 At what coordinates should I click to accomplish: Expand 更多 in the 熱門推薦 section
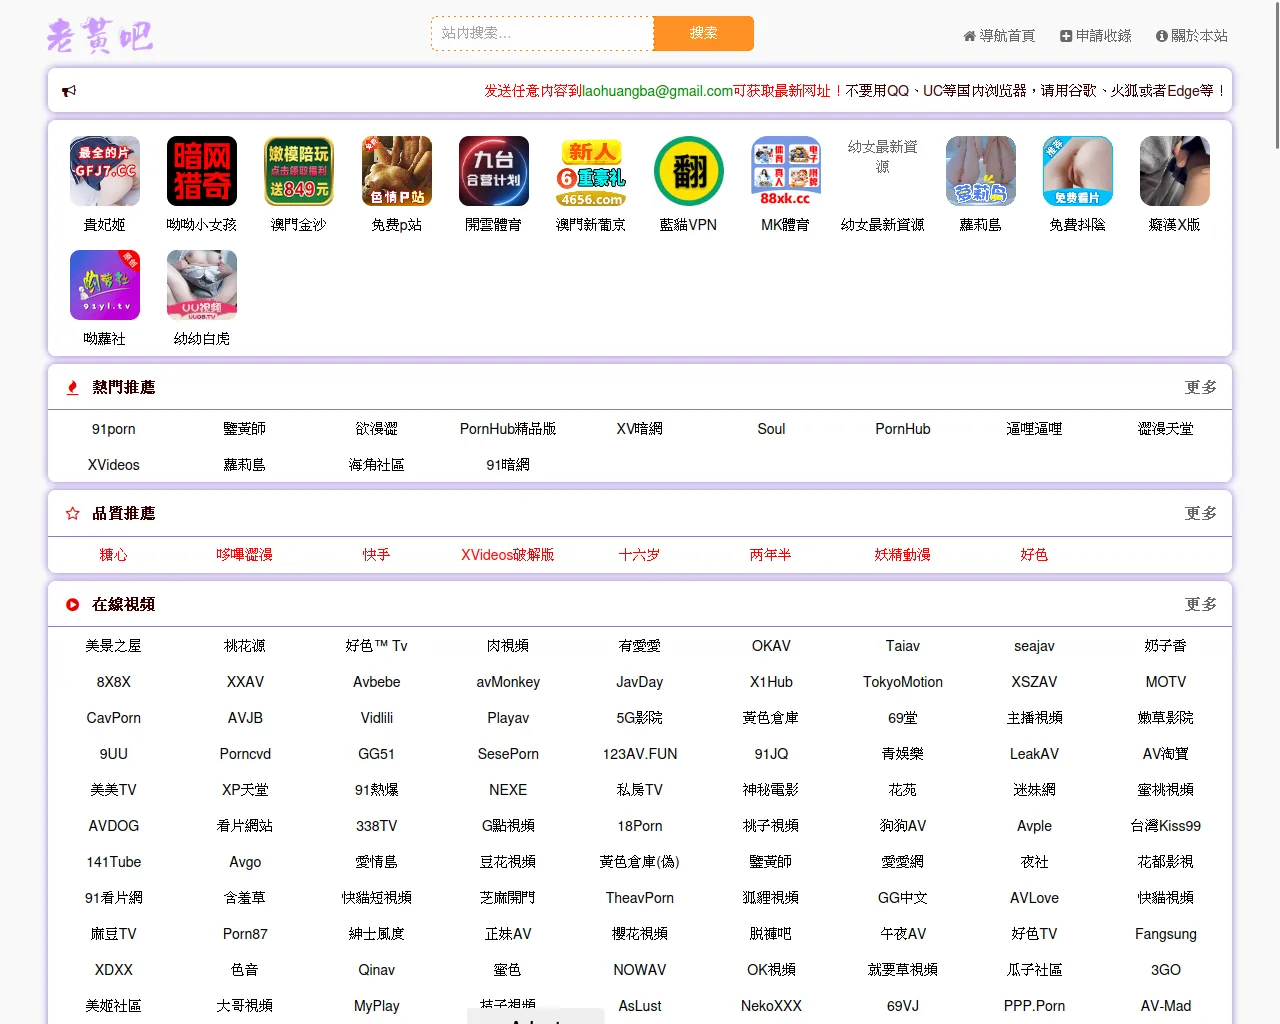coord(1200,388)
